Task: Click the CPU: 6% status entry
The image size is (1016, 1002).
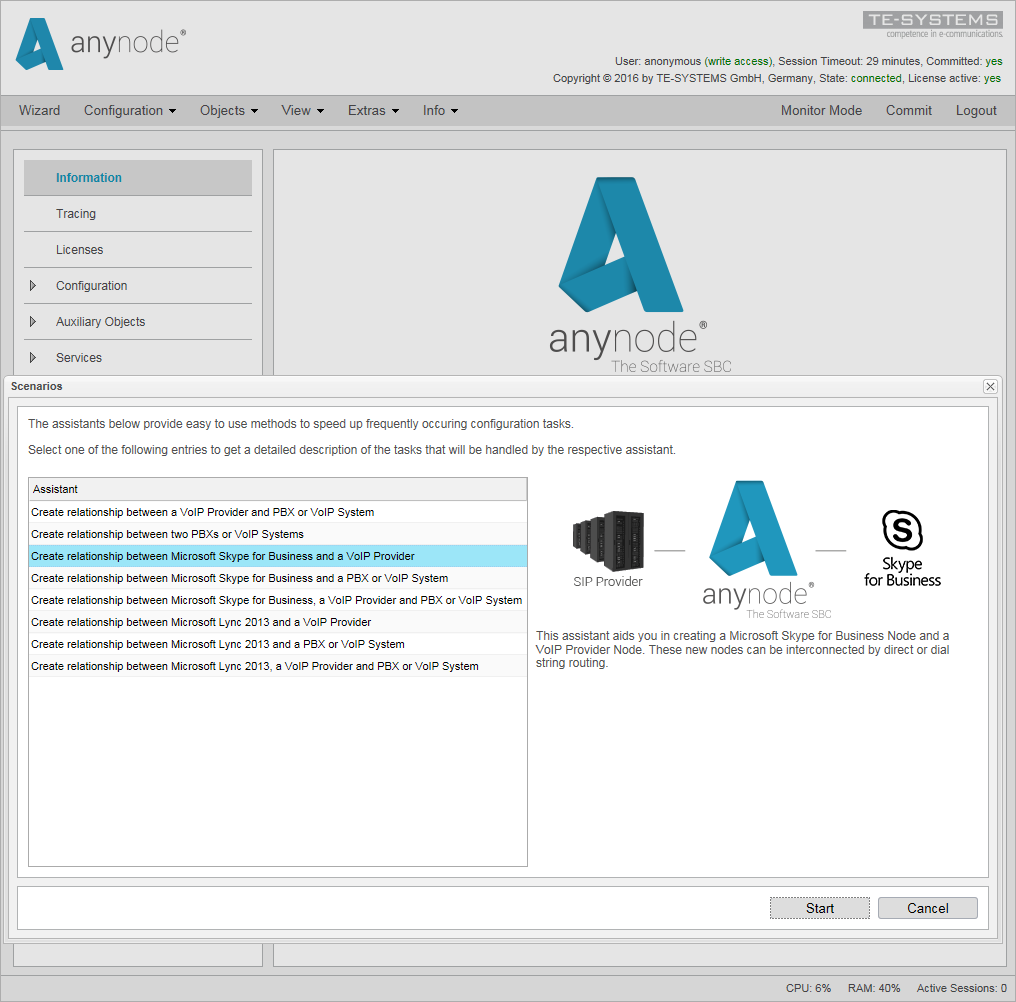Action: [808, 988]
